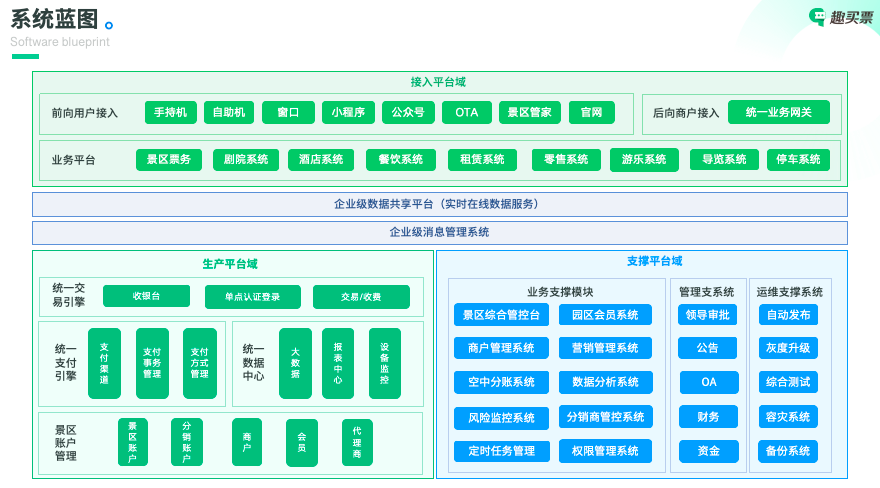
Task: Select the 酒店系统 box
Action: [321, 160]
